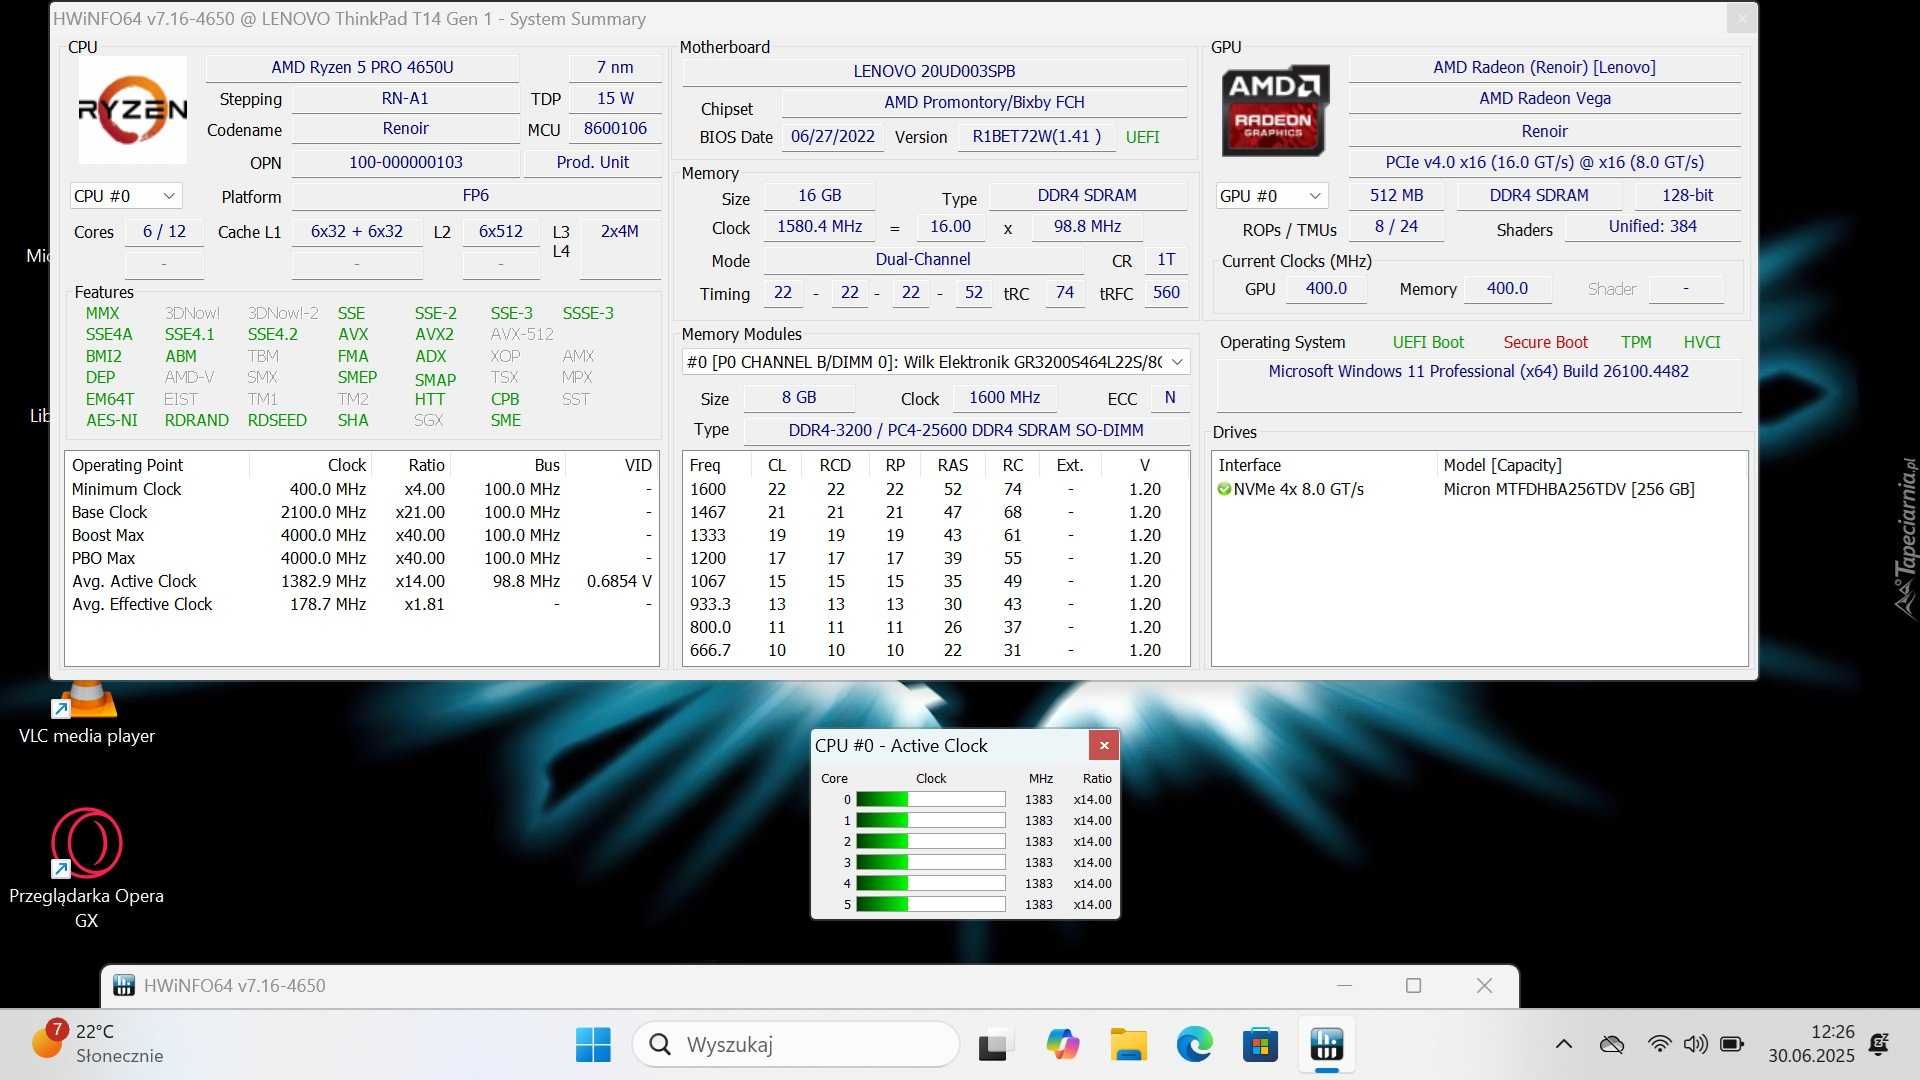Open notification center bell icon
Screen dimensions: 1920x1080
tap(1879, 1044)
